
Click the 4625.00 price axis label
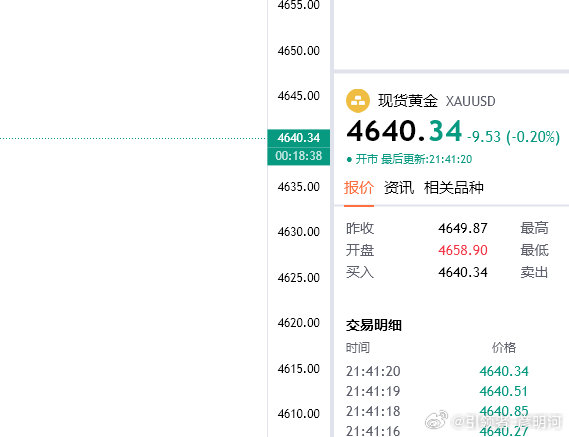tap(299, 278)
